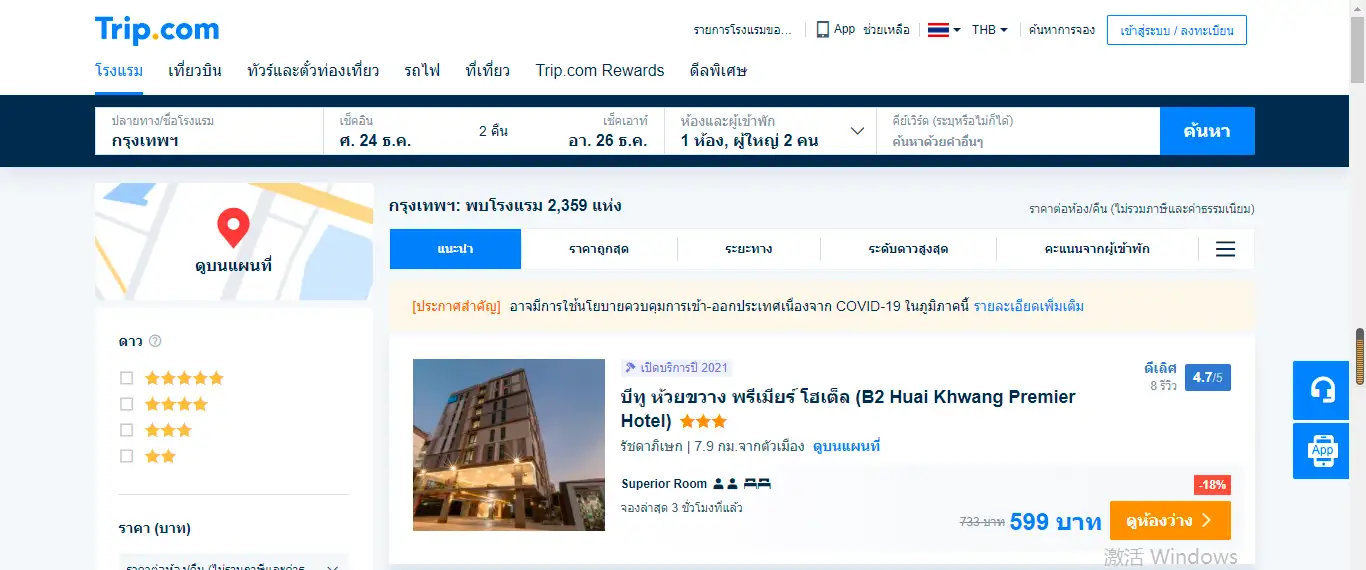Click the three-star rating of B2 hotel
The width and height of the screenshot is (1366, 570).
(704, 422)
